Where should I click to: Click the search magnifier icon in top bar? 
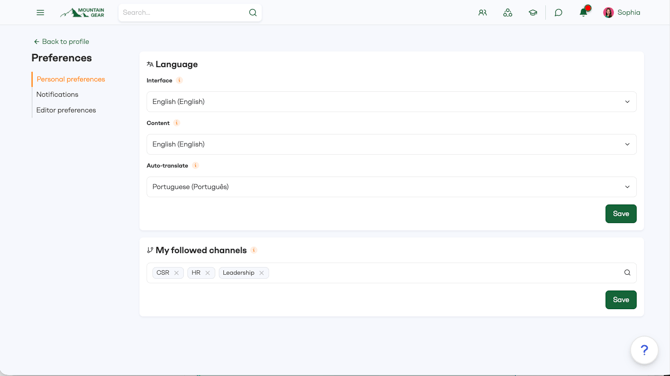pos(253,13)
